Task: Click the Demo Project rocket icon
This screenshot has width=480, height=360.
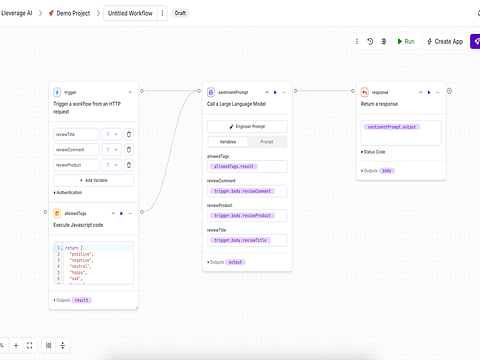Action: click(51, 13)
